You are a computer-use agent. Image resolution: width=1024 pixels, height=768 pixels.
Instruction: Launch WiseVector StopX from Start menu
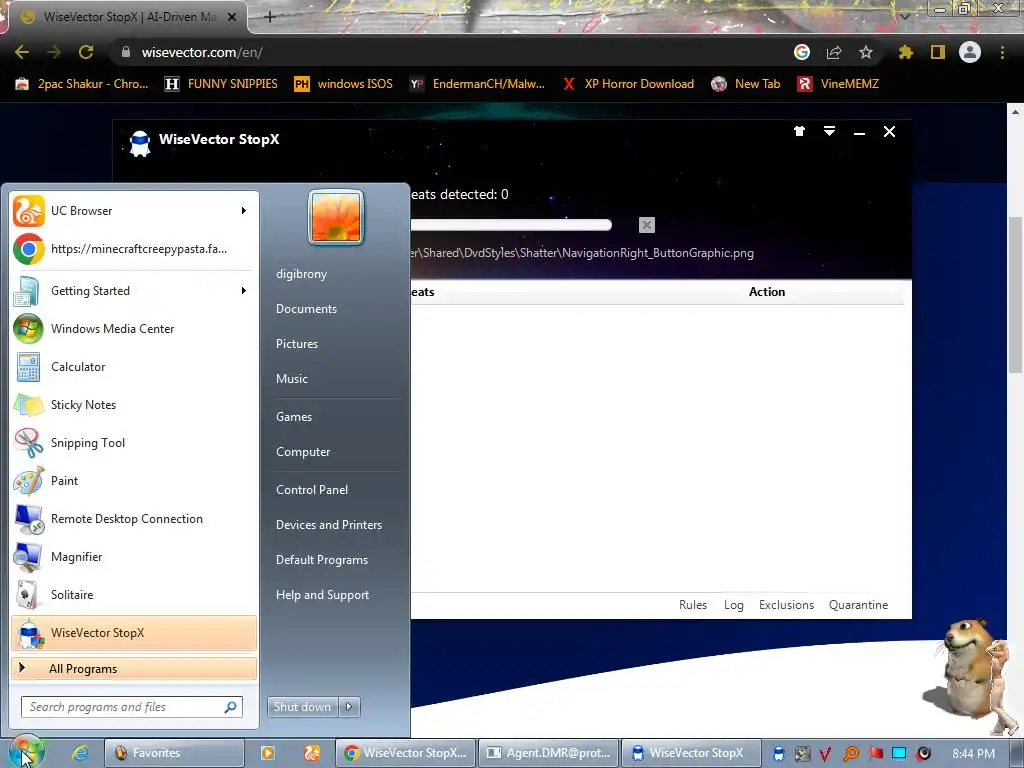(134, 633)
